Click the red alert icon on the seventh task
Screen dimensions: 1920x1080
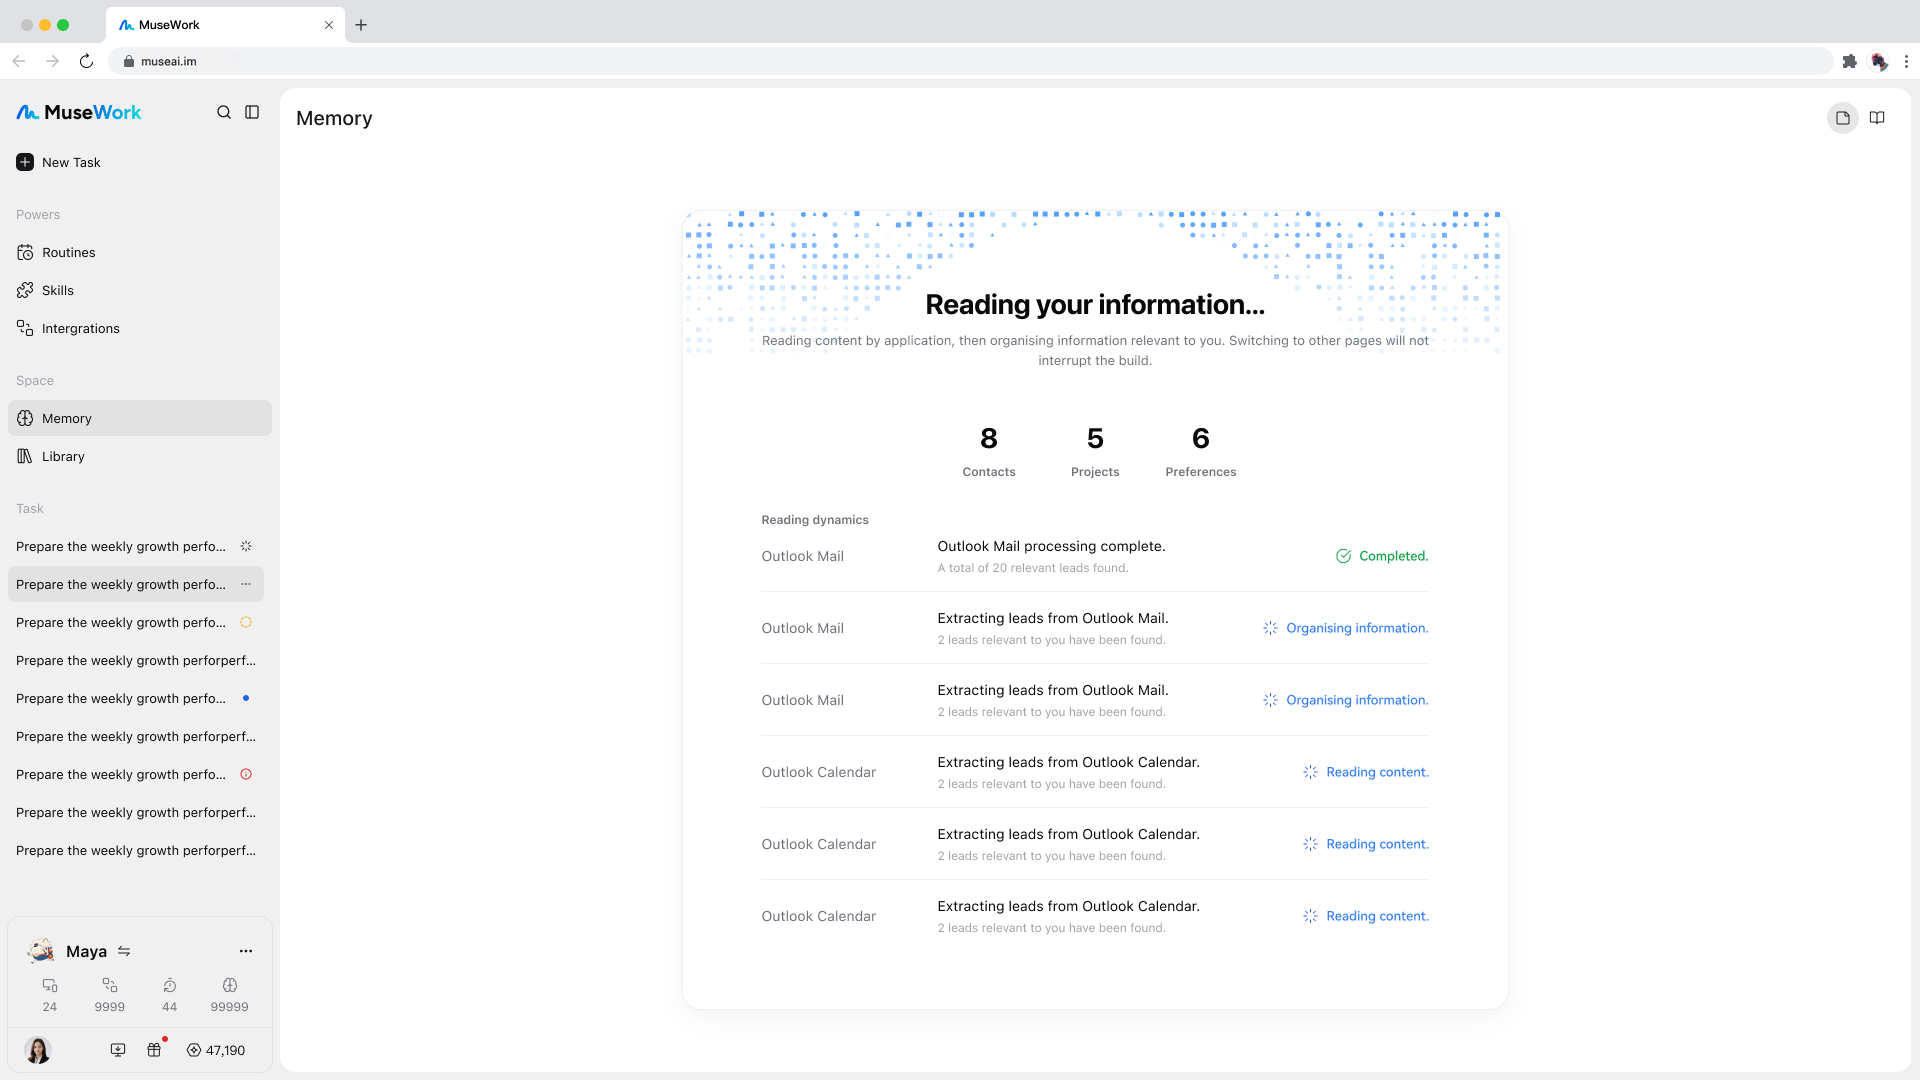[246, 774]
